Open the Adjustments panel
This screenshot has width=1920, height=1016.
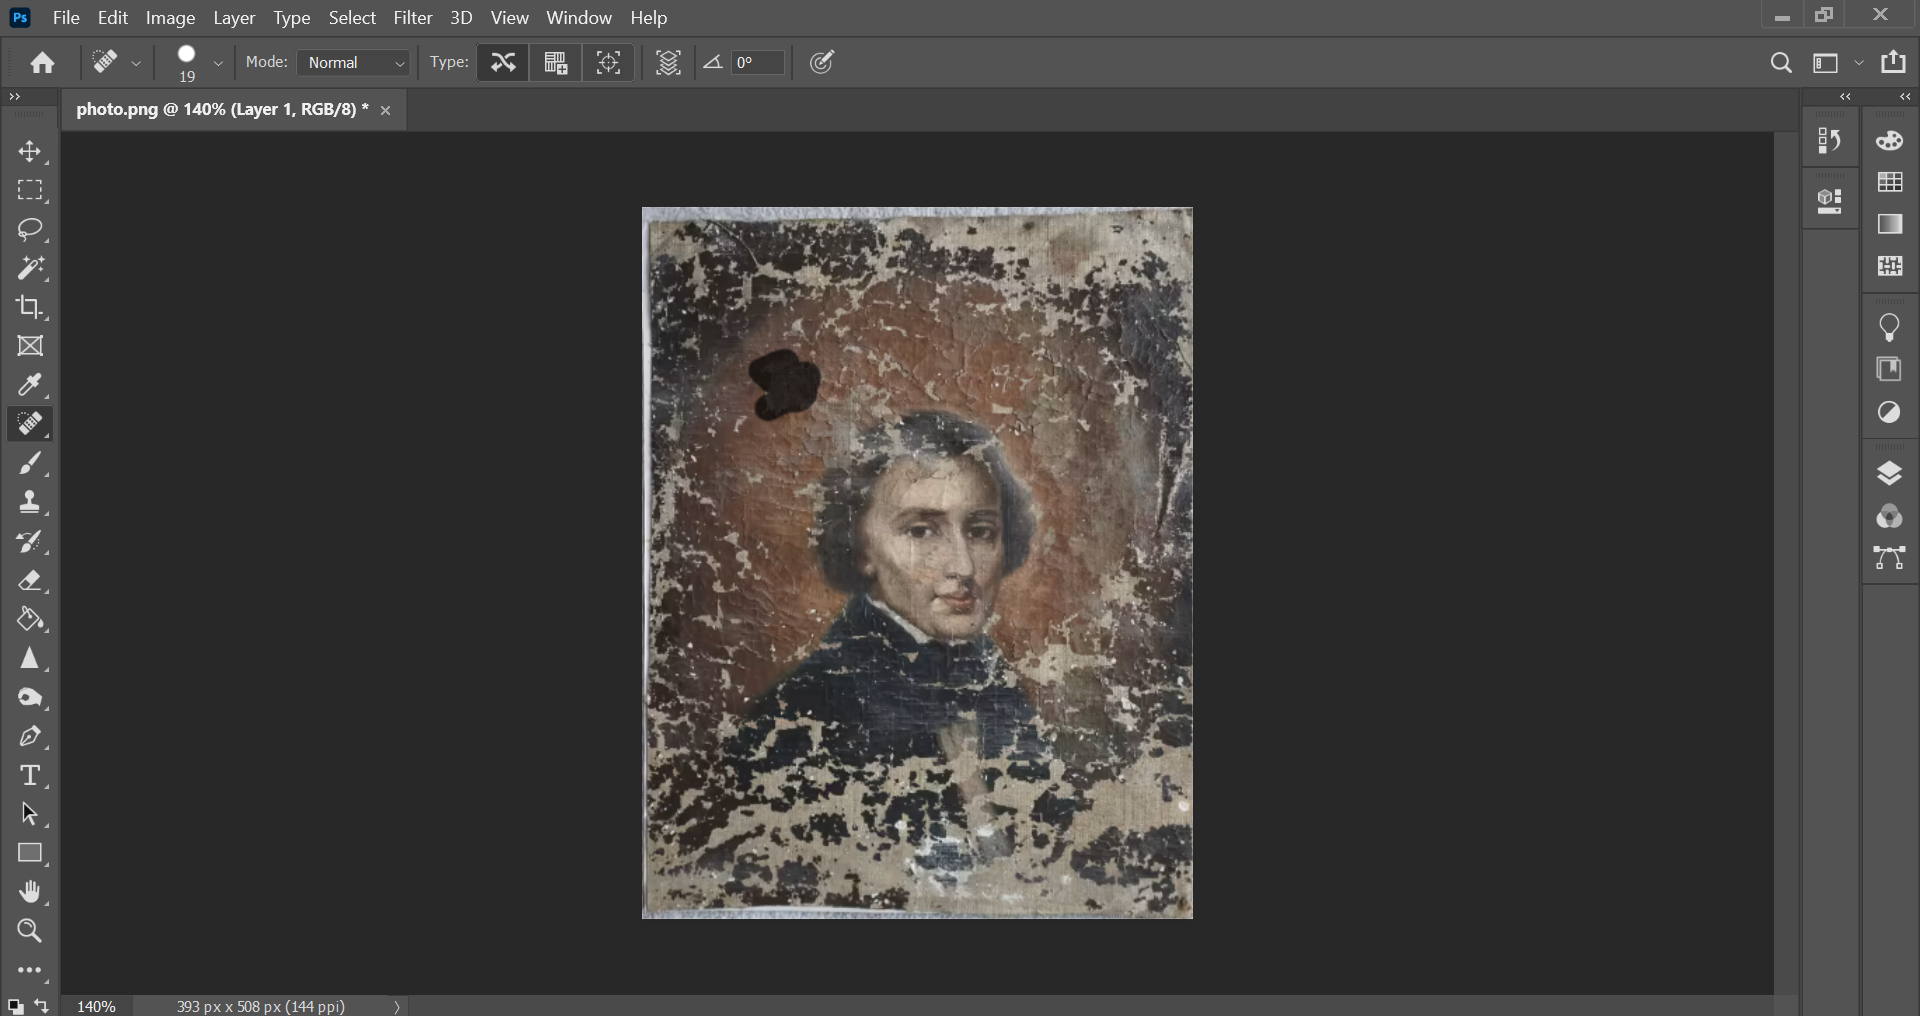1890,412
